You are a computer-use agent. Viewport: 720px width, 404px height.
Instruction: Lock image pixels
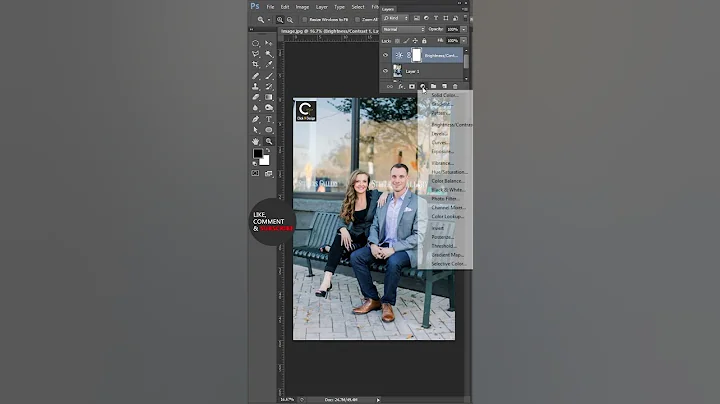click(406, 41)
